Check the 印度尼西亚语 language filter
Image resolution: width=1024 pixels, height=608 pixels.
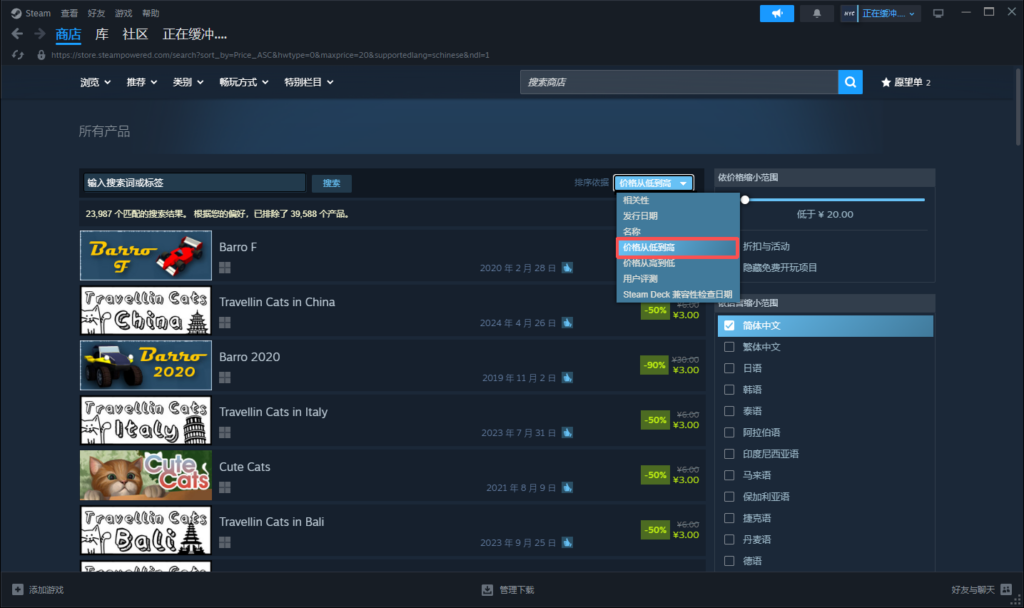click(x=729, y=454)
